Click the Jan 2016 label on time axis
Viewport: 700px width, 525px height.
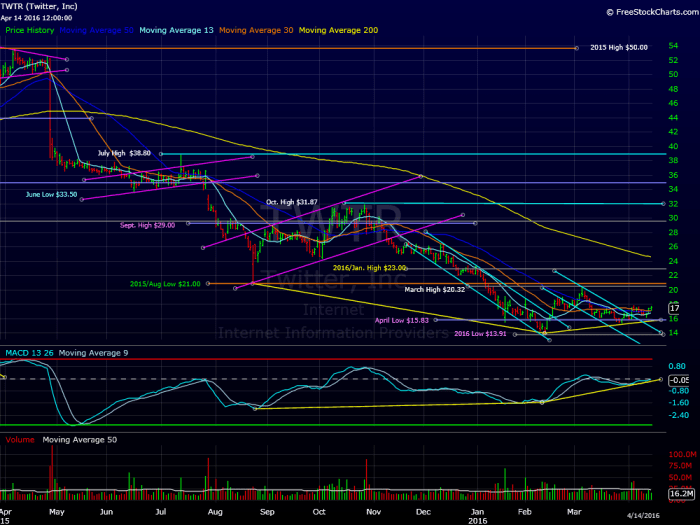click(477, 516)
